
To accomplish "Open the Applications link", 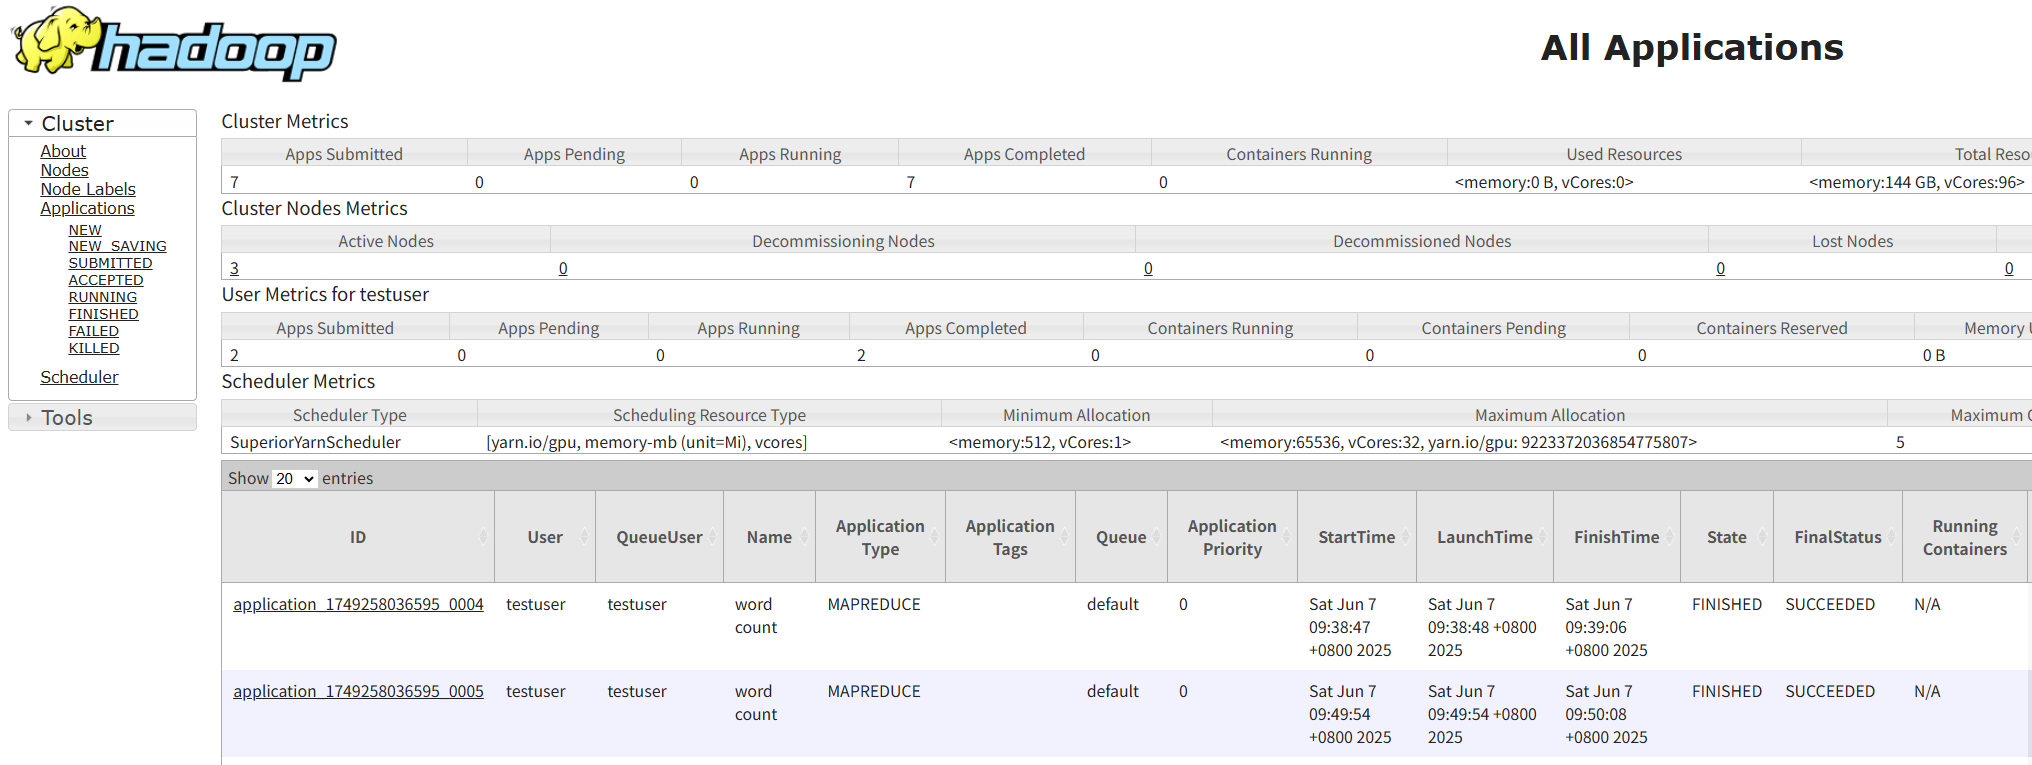I will [x=87, y=208].
